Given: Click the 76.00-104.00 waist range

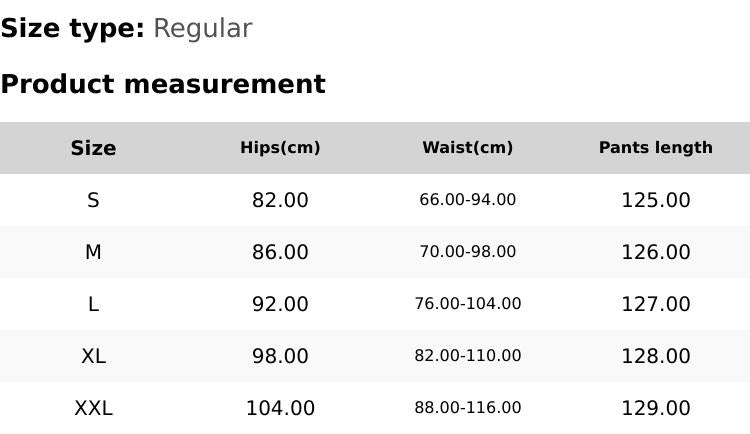Looking at the screenshot, I should 467,304.
